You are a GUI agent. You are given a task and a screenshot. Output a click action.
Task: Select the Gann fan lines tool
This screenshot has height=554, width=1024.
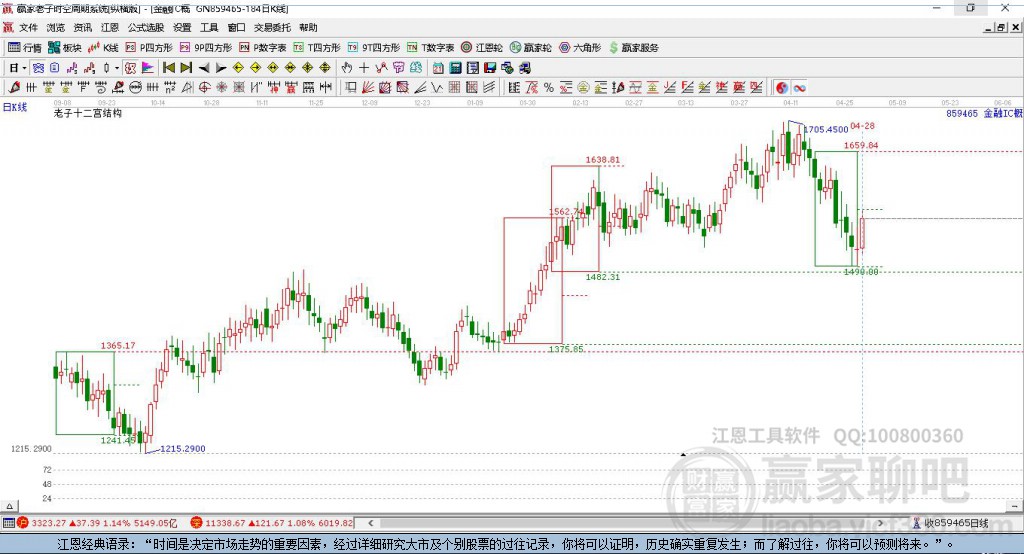tap(368, 88)
